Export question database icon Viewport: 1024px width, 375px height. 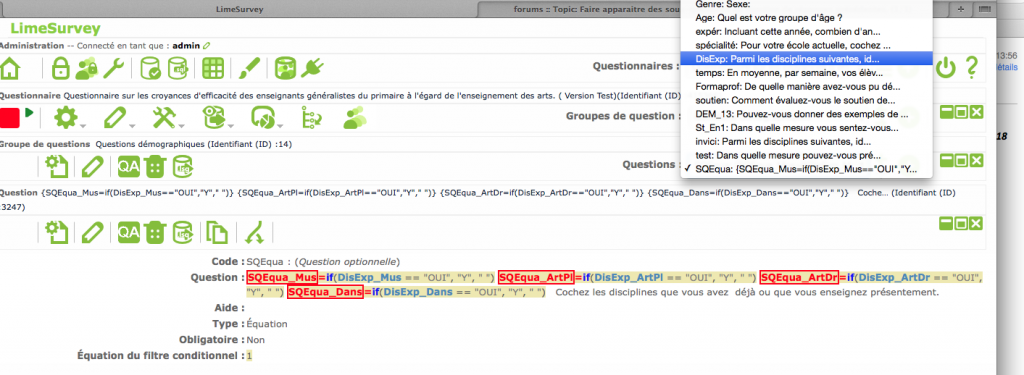pyautogui.click(x=182, y=232)
